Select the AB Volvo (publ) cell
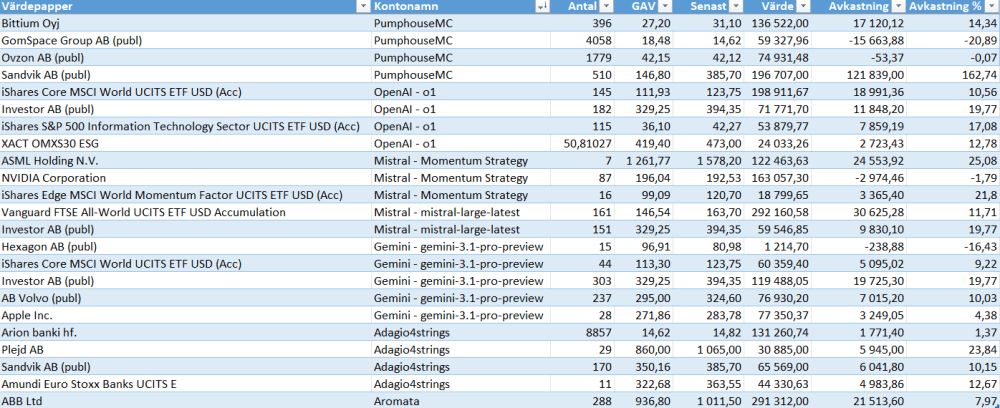The height and width of the screenshot is (408, 1000). coord(186,298)
